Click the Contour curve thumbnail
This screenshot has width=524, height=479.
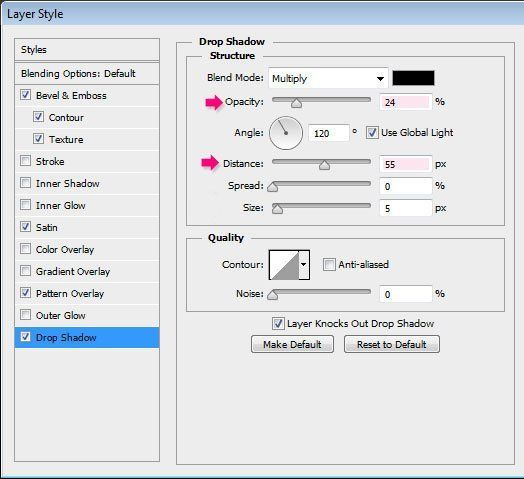(284, 265)
